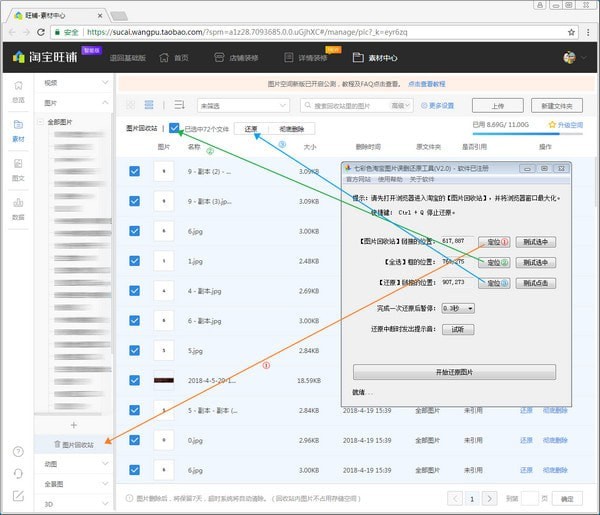Click the browser reload icon
Image resolution: width=600 pixels, height=515 pixels.
pyautogui.click(x=41, y=32)
